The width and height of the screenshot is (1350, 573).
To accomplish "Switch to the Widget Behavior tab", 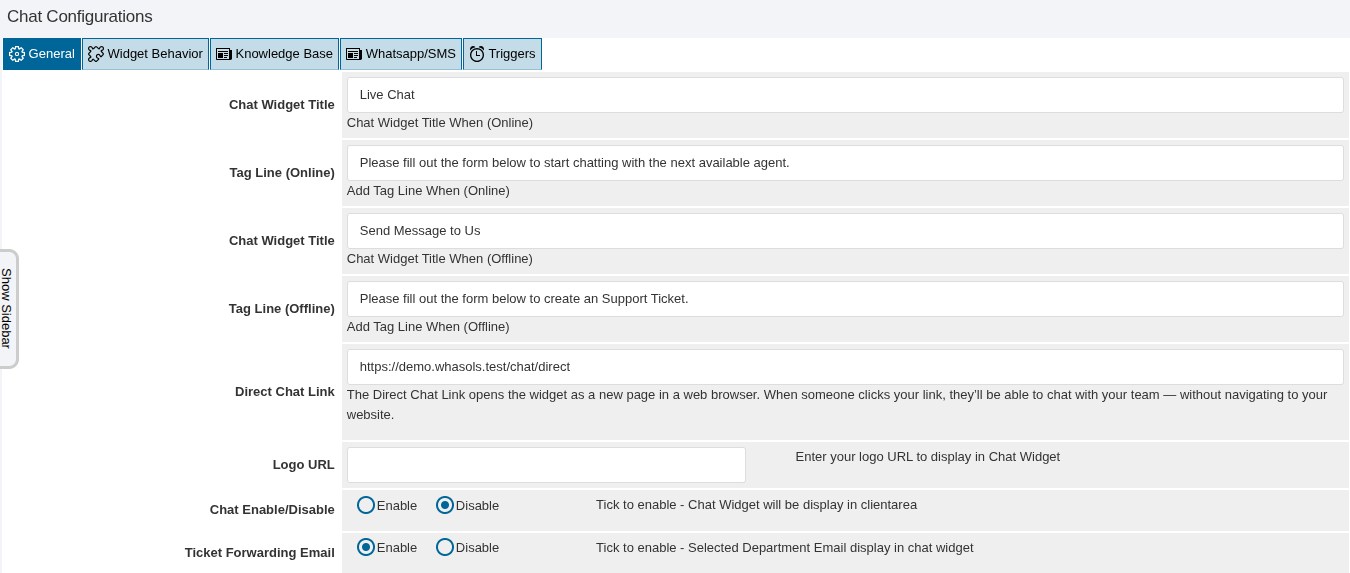I will [146, 54].
